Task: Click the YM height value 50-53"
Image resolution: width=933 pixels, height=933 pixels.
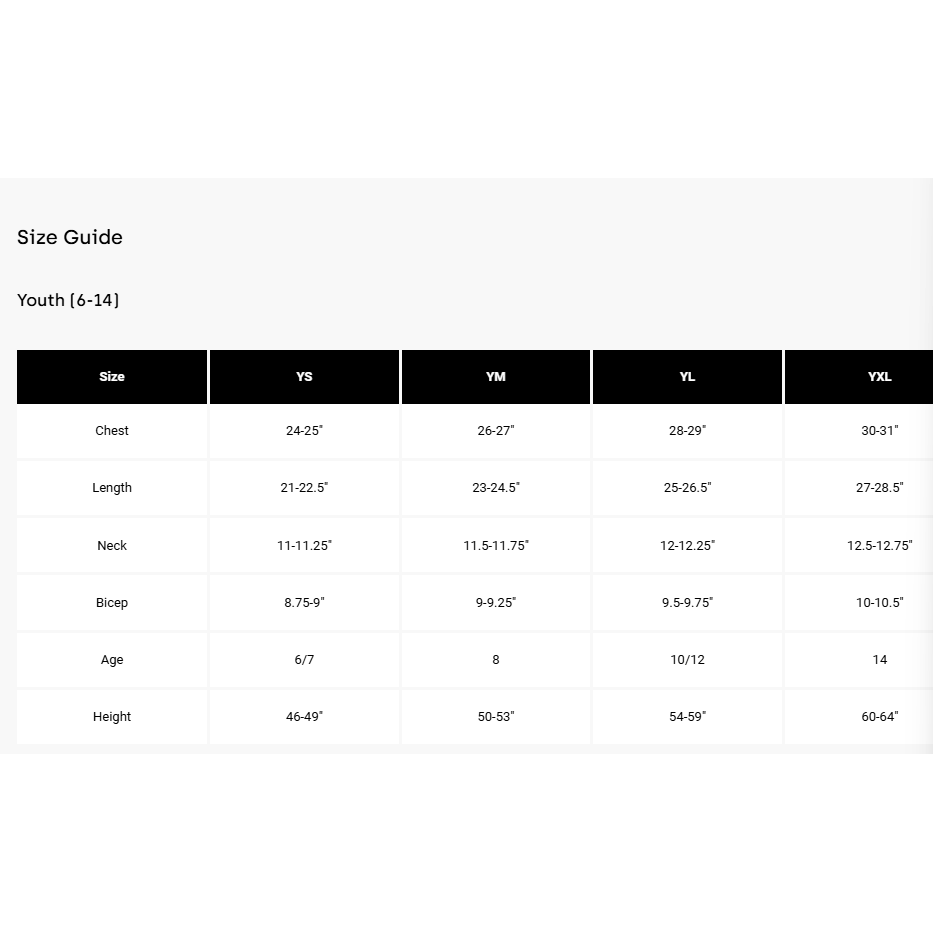Action: coord(496,717)
